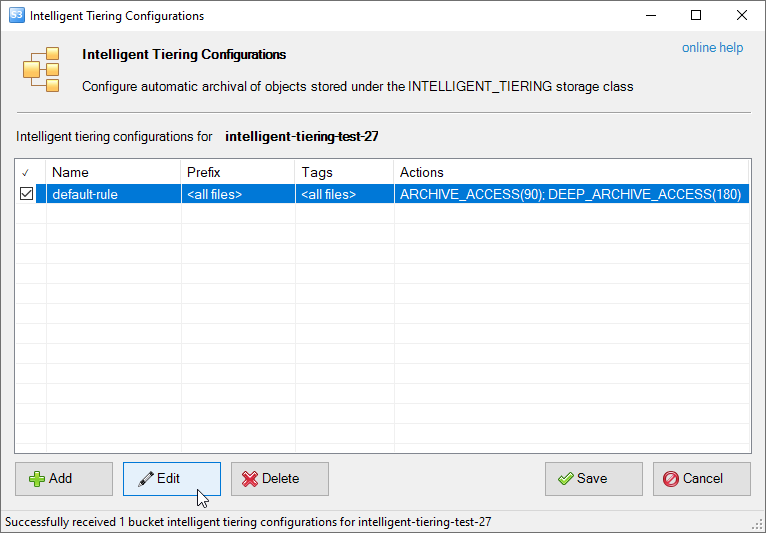The image size is (766, 533).
Task: Click the checkmark column header
Action: pyautogui.click(x=30, y=172)
